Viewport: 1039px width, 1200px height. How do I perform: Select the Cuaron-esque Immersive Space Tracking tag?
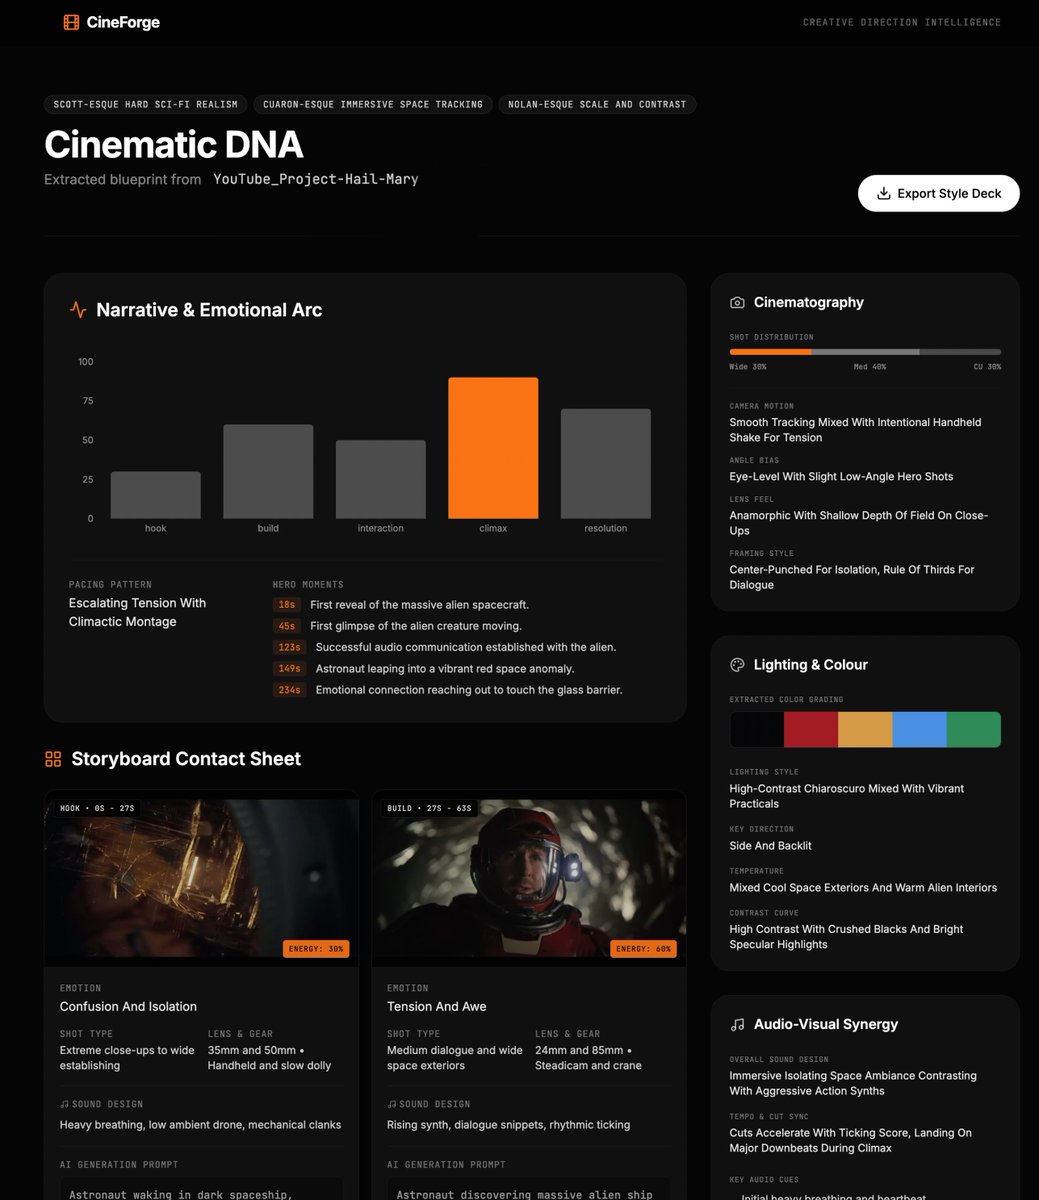tap(372, 104)
